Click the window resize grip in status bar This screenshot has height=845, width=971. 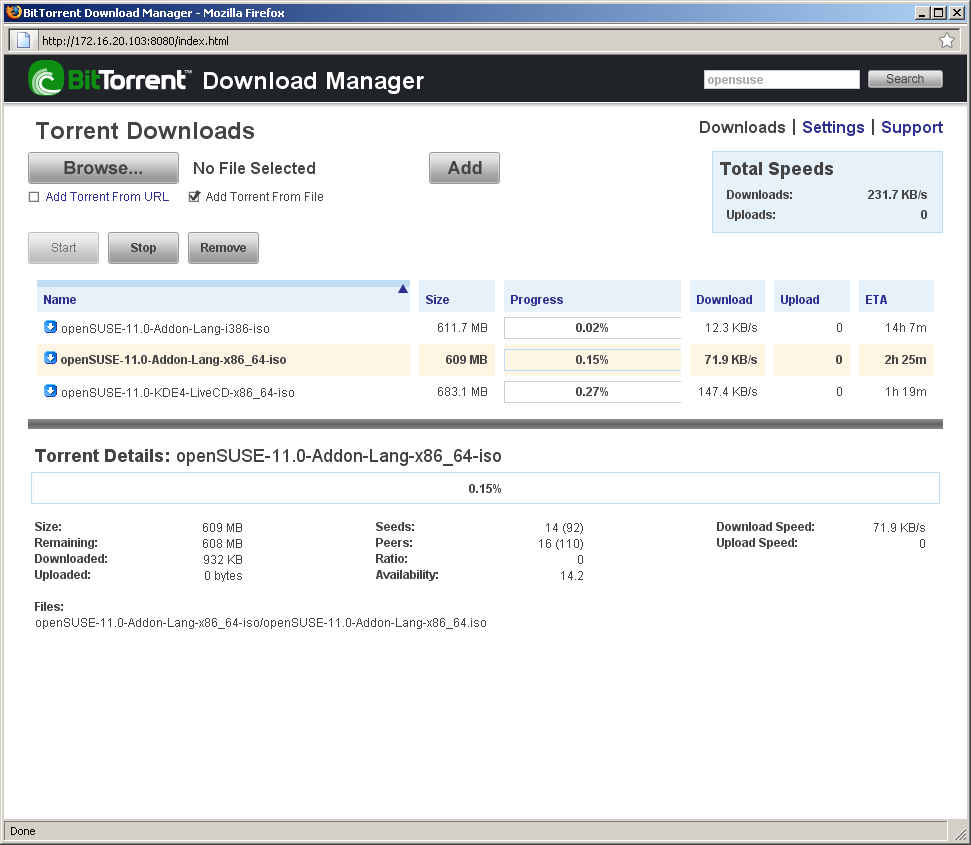pos(959,833)
